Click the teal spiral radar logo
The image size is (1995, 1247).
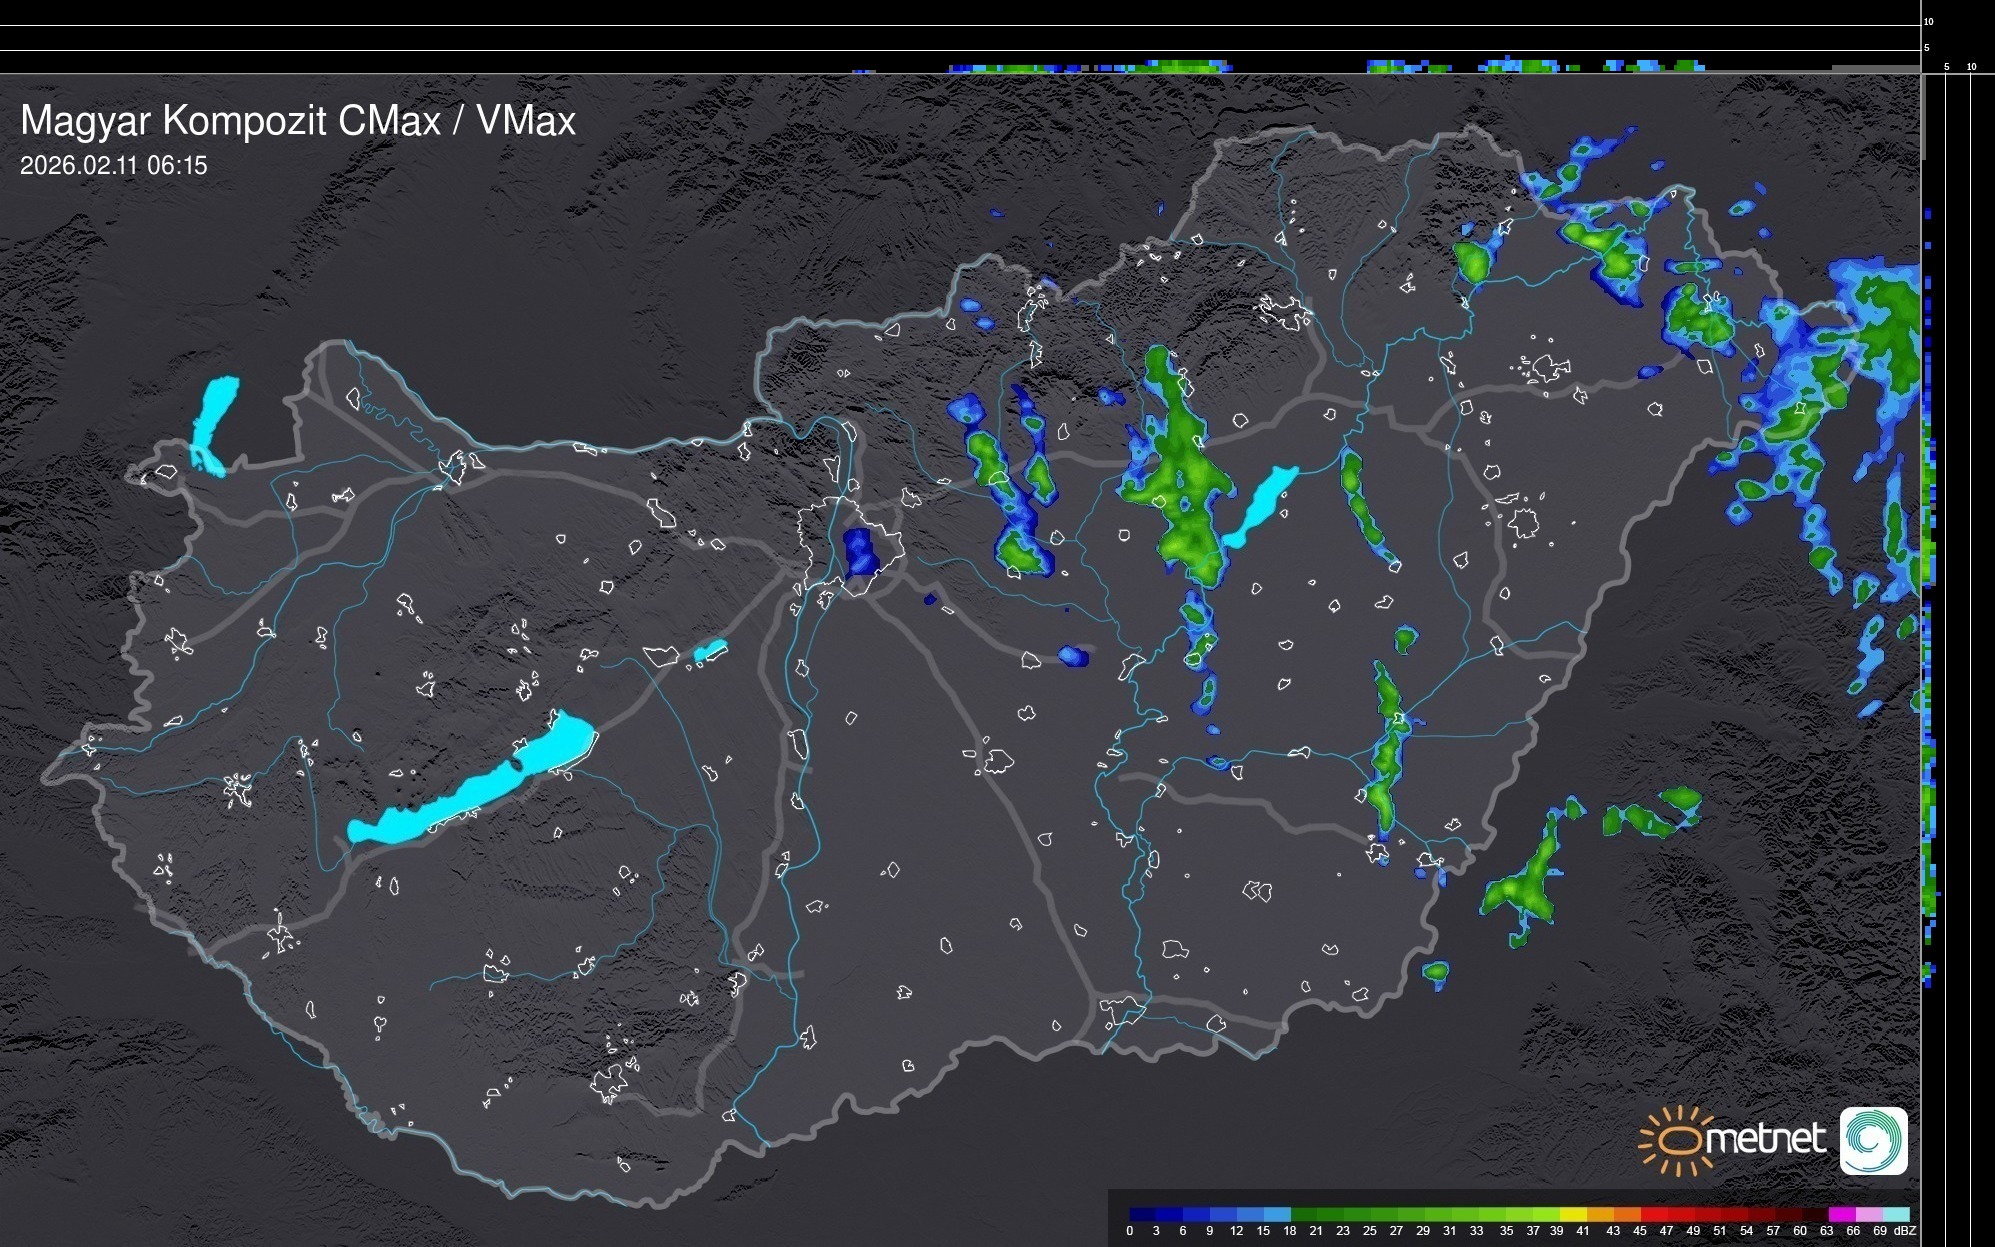click(1873, 1140)
